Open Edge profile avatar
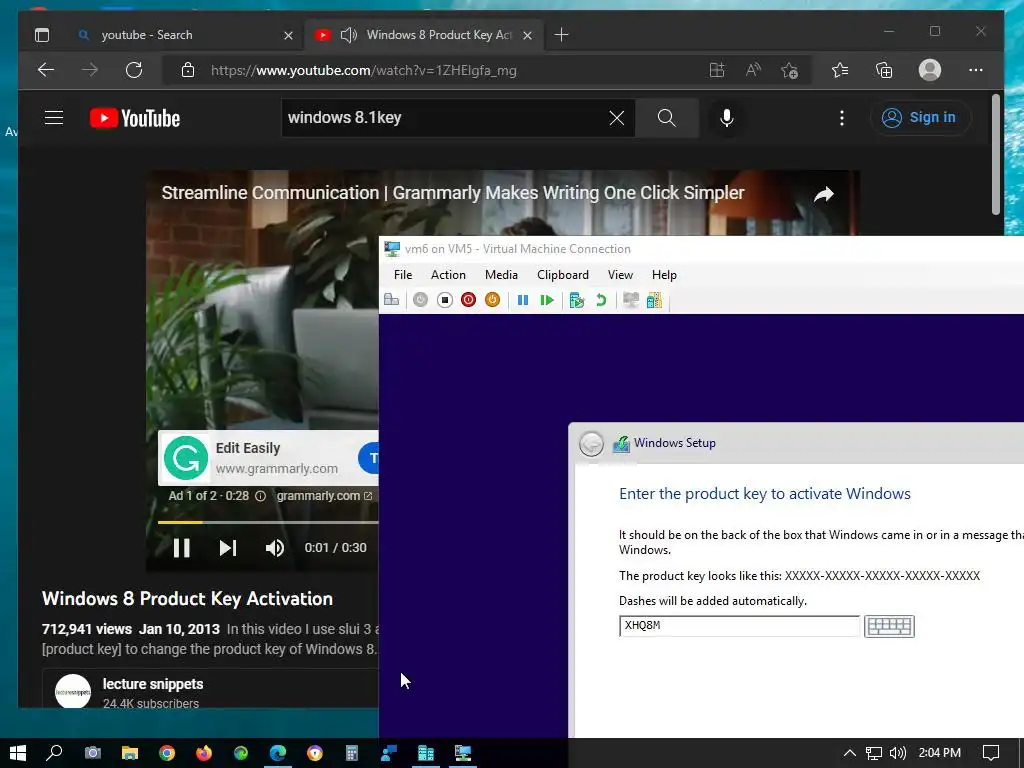The image size is (1024, 768). [x=930, y=70]
